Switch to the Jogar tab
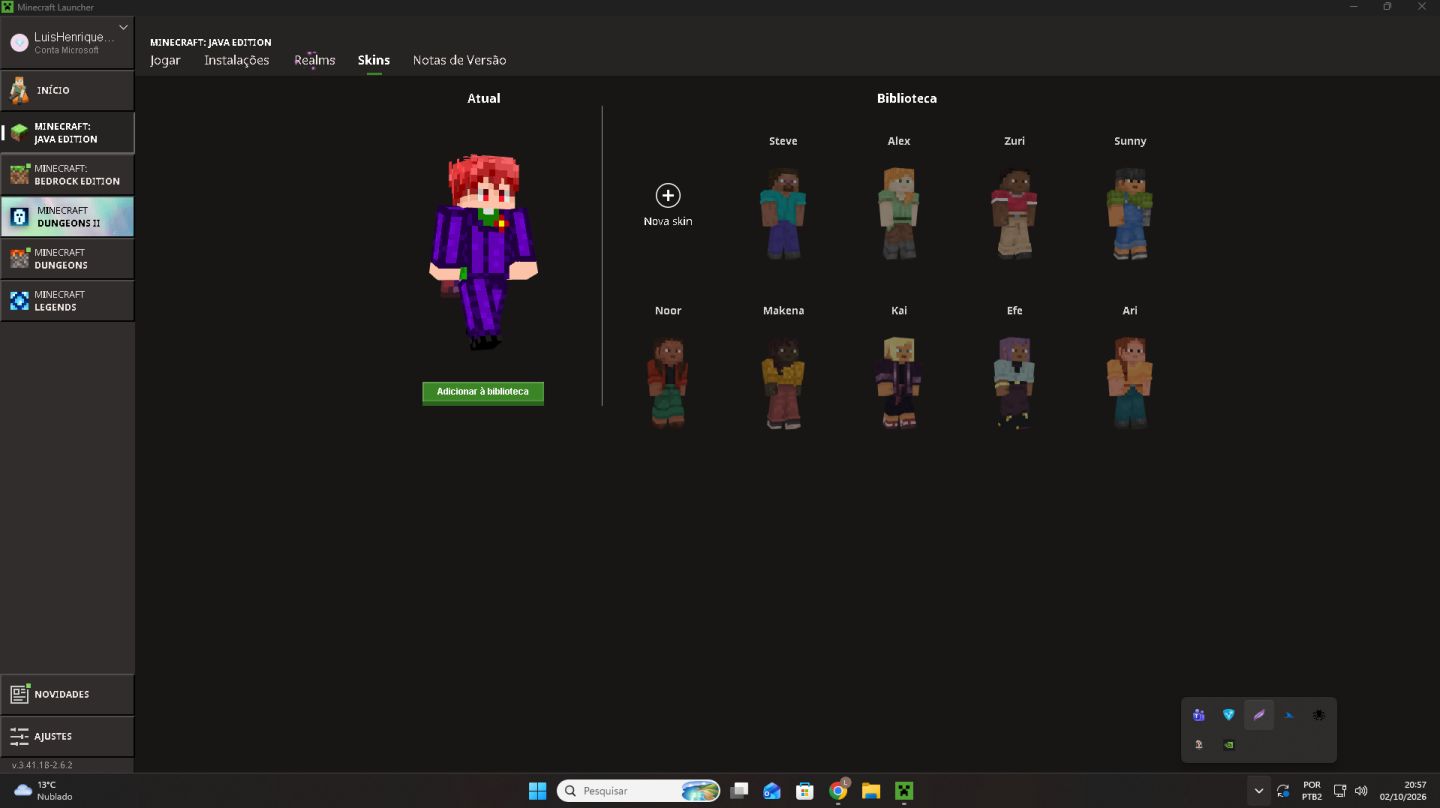Viewport: 1440px width, 808px height. coord(165,60)
